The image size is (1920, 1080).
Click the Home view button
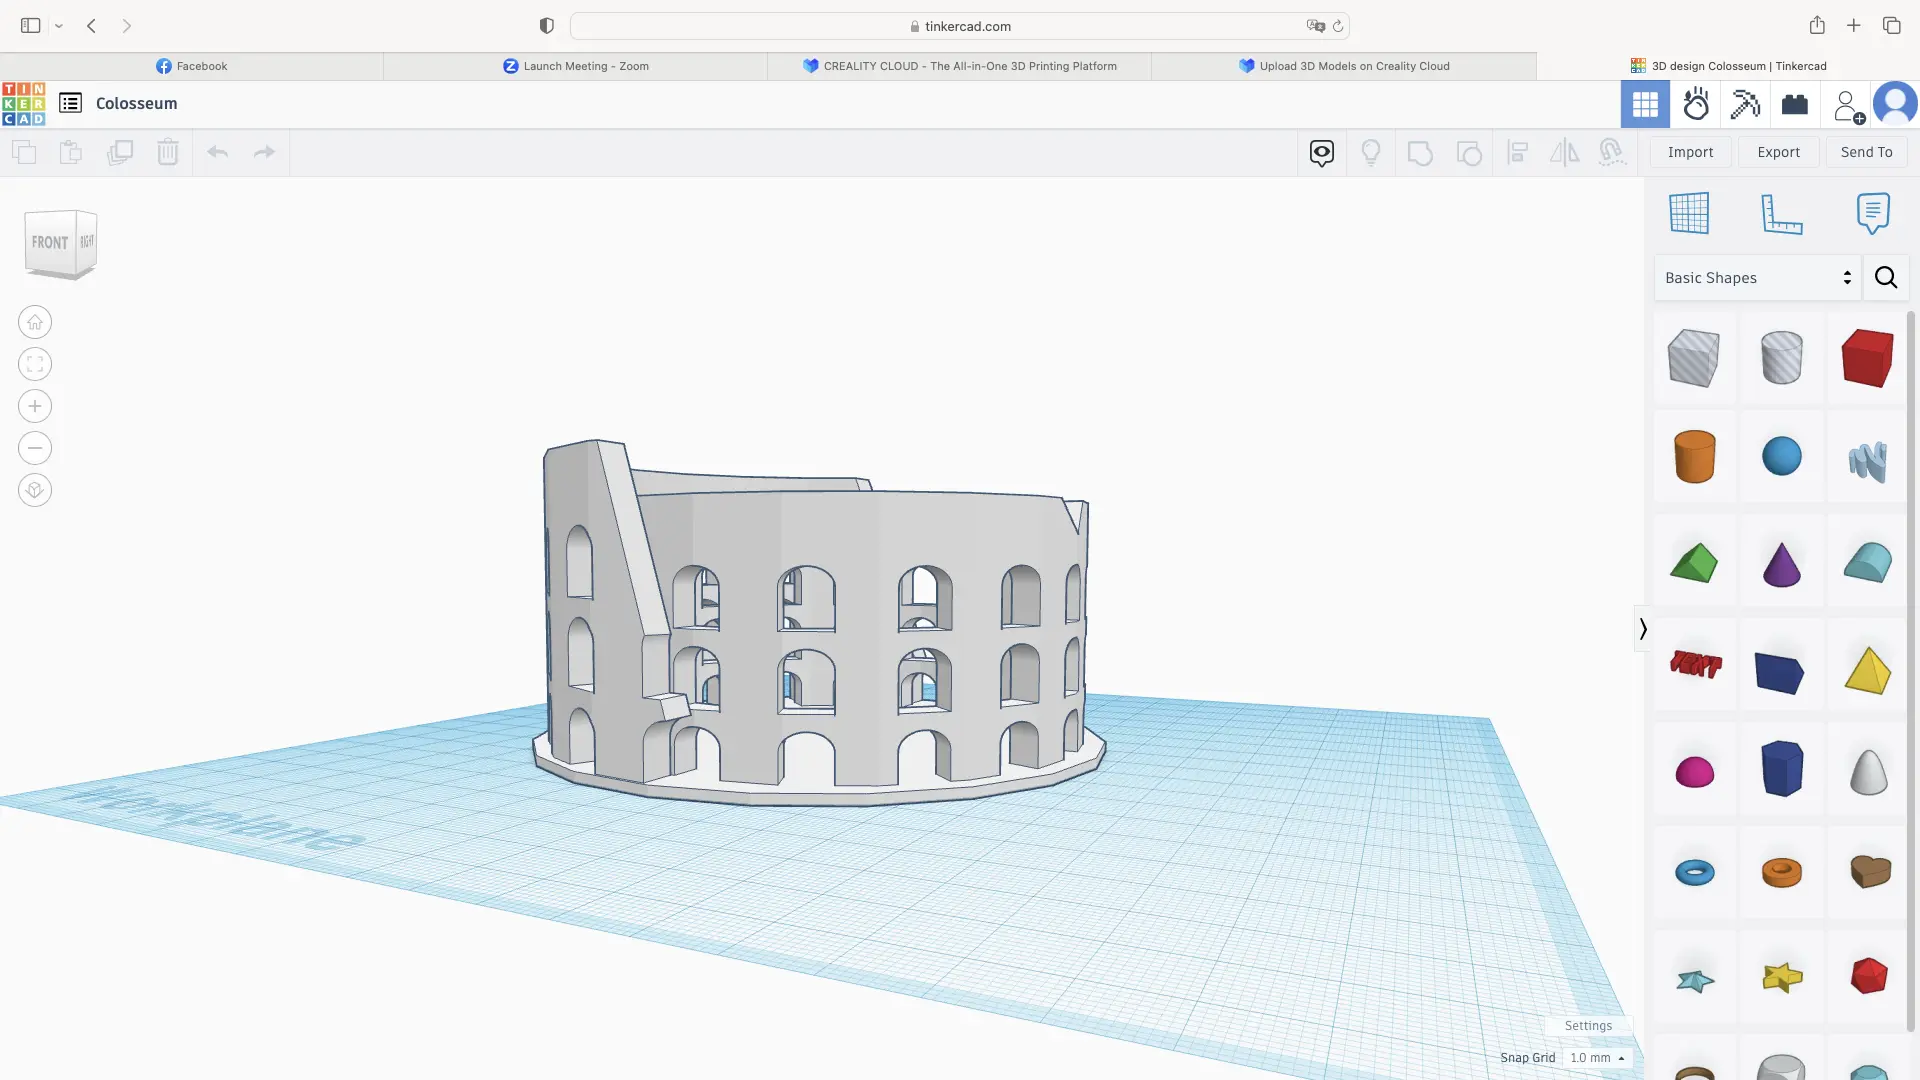(35, 322)
